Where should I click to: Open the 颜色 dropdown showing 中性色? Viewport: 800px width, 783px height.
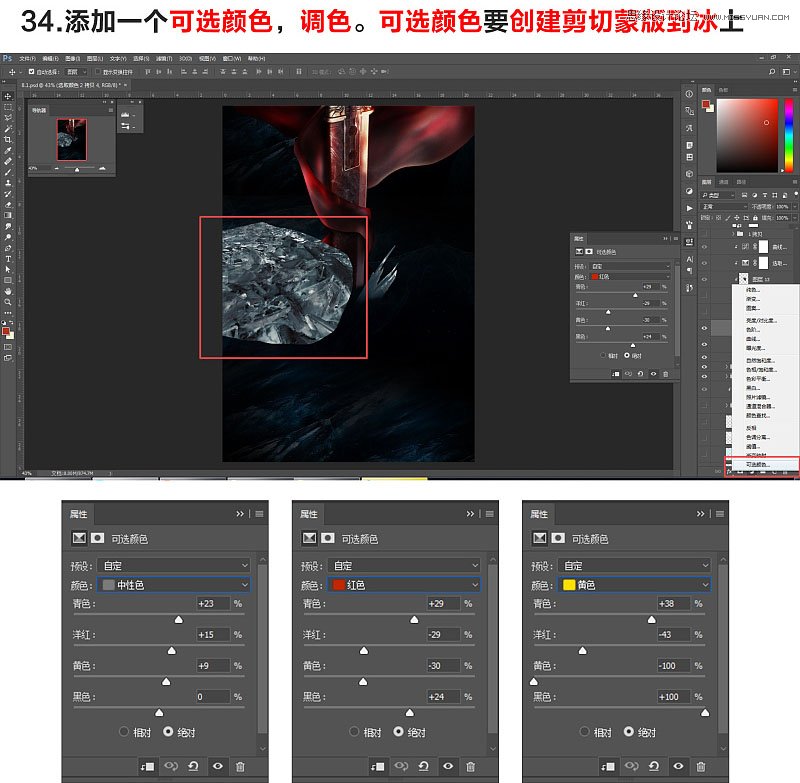click(173, 585)
